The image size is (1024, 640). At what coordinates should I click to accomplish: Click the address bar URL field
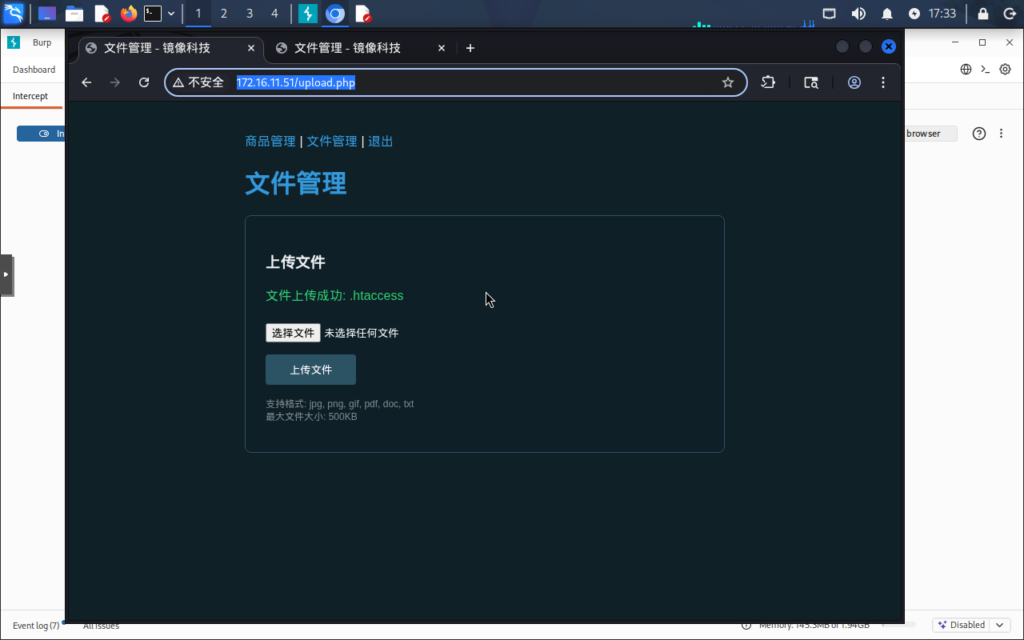pos(450,83)
